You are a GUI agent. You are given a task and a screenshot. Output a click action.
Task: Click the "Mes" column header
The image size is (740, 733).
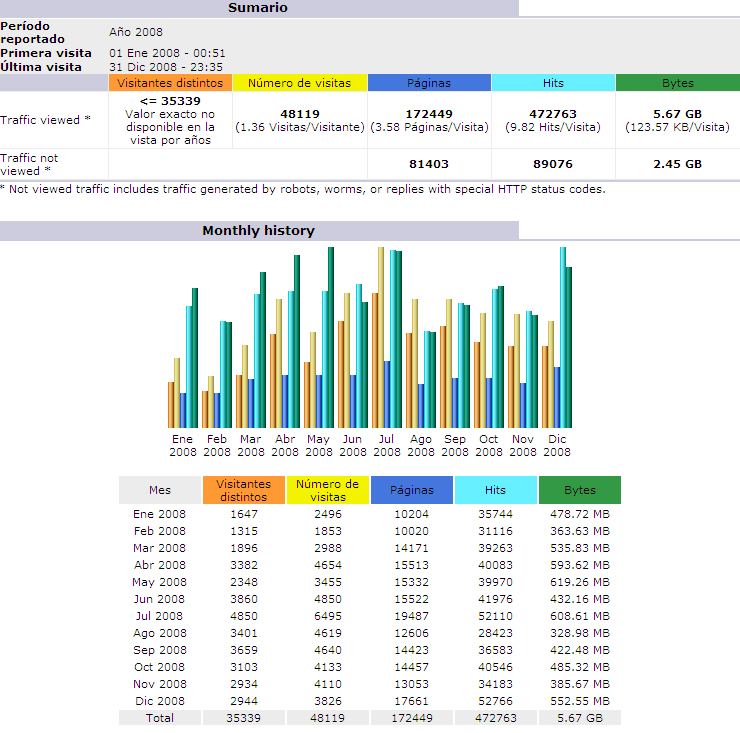click(160, 490)
